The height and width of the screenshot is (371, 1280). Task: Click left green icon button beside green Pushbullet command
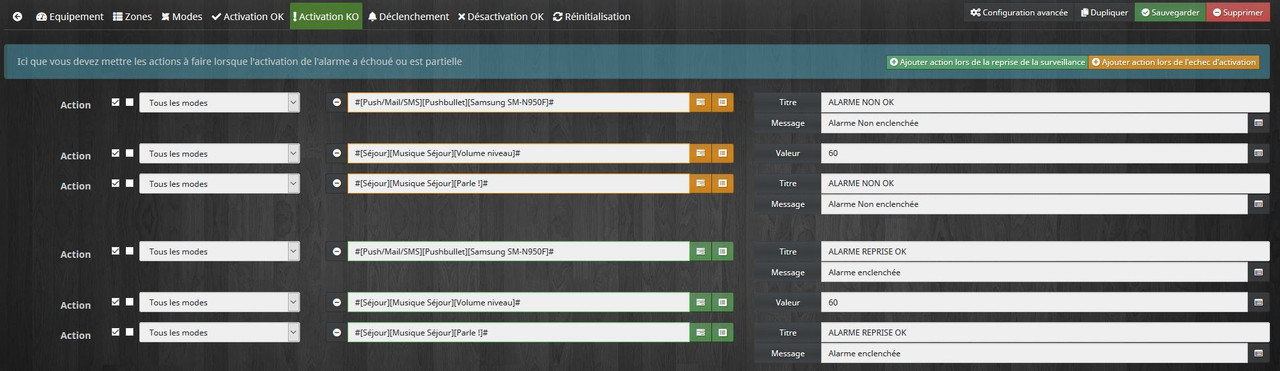pos(700,251)
